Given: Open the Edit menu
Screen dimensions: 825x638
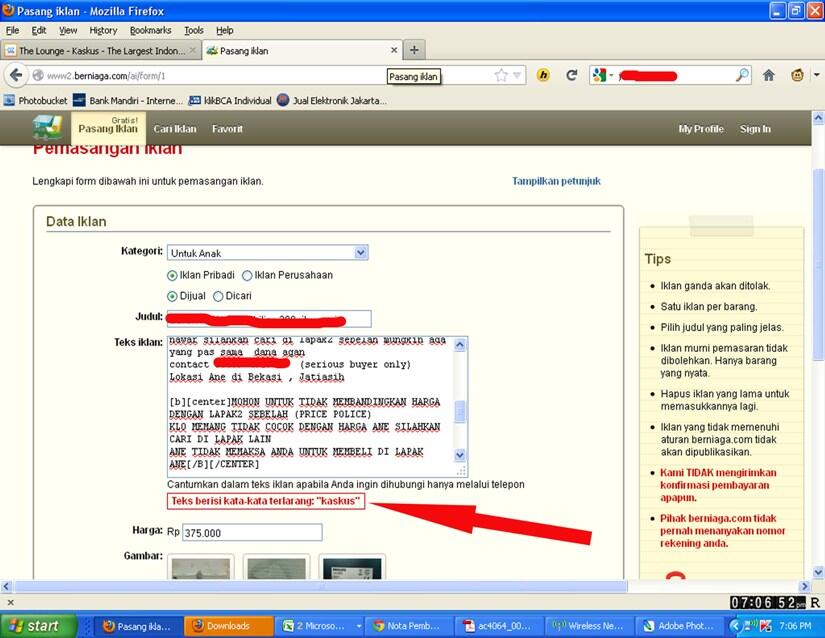Looking at the screenshot, I should pos(39,31).
